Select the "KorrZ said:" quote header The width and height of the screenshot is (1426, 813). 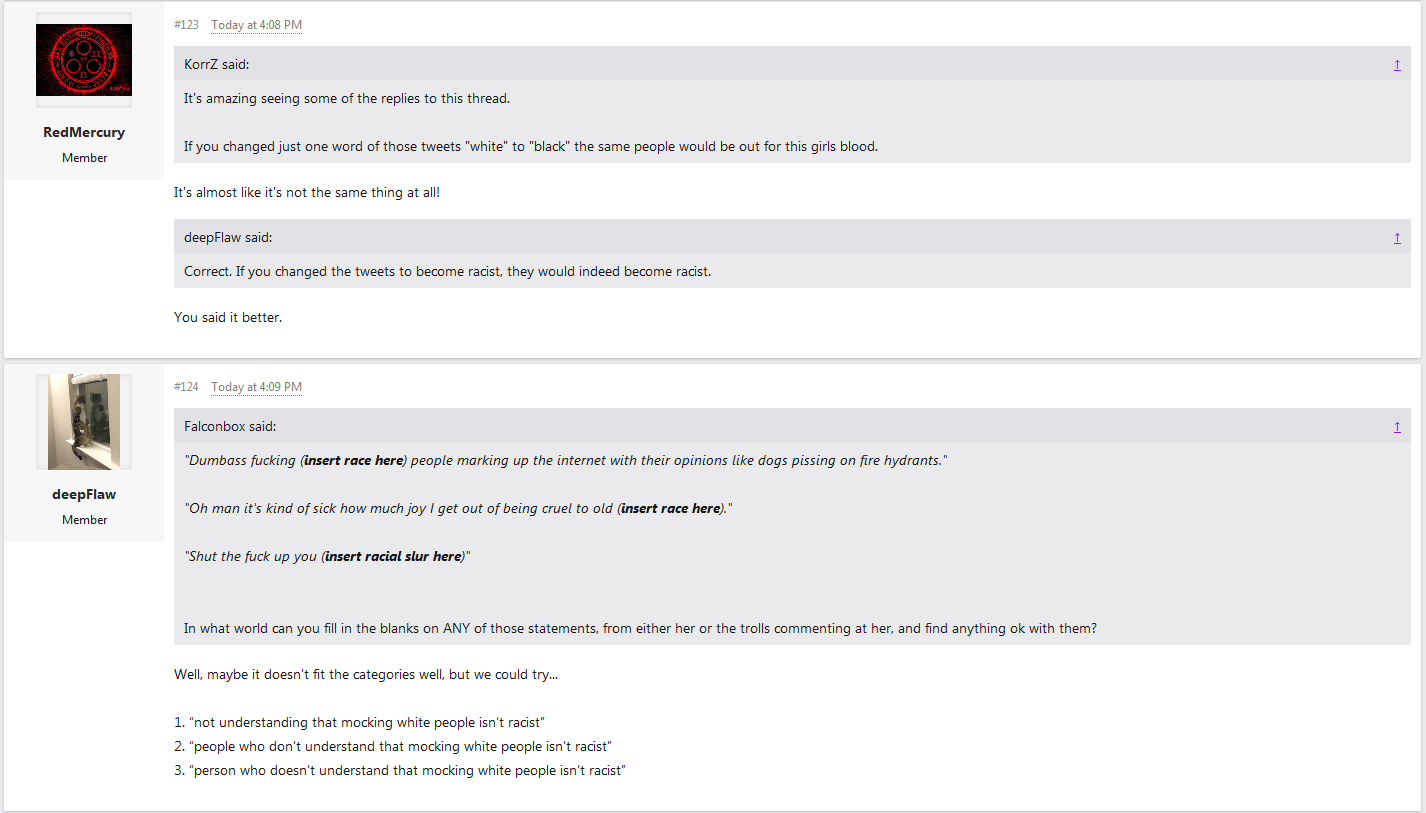click(216, 65)
